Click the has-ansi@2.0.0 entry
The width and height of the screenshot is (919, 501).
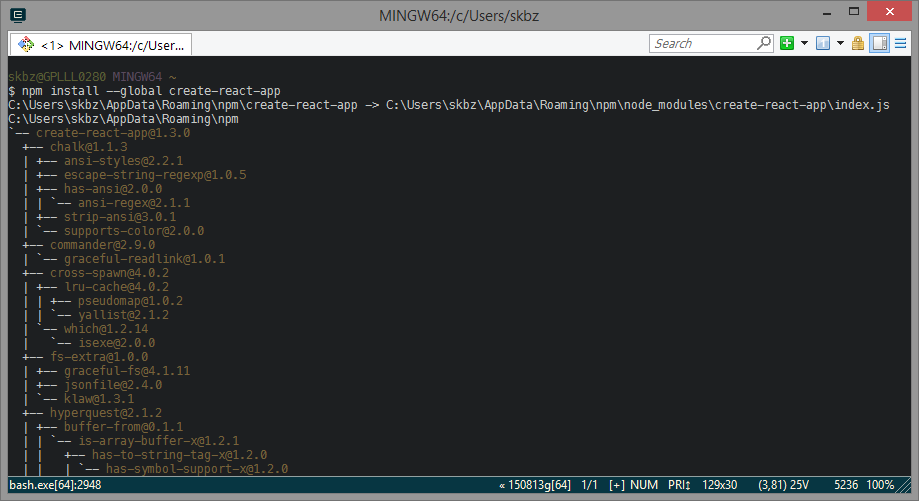pos(113,189)
